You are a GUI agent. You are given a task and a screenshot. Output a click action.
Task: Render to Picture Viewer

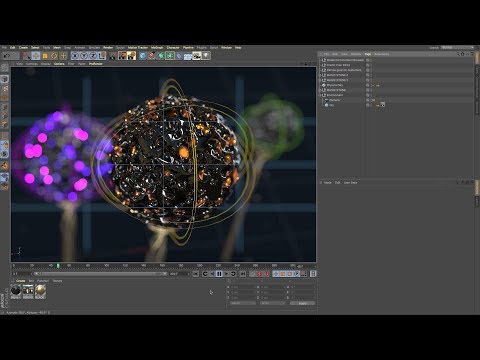click(x=123, y=56)
